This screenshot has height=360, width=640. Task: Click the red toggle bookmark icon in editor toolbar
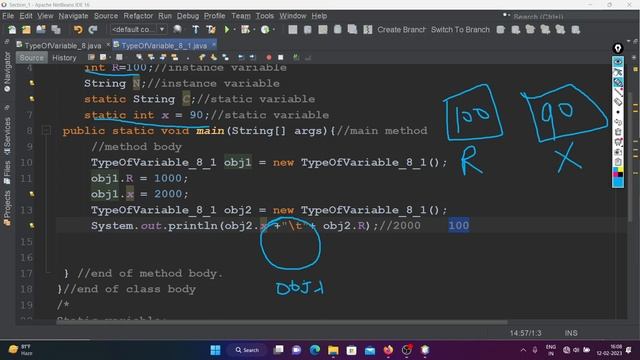(x=269, y=58)
